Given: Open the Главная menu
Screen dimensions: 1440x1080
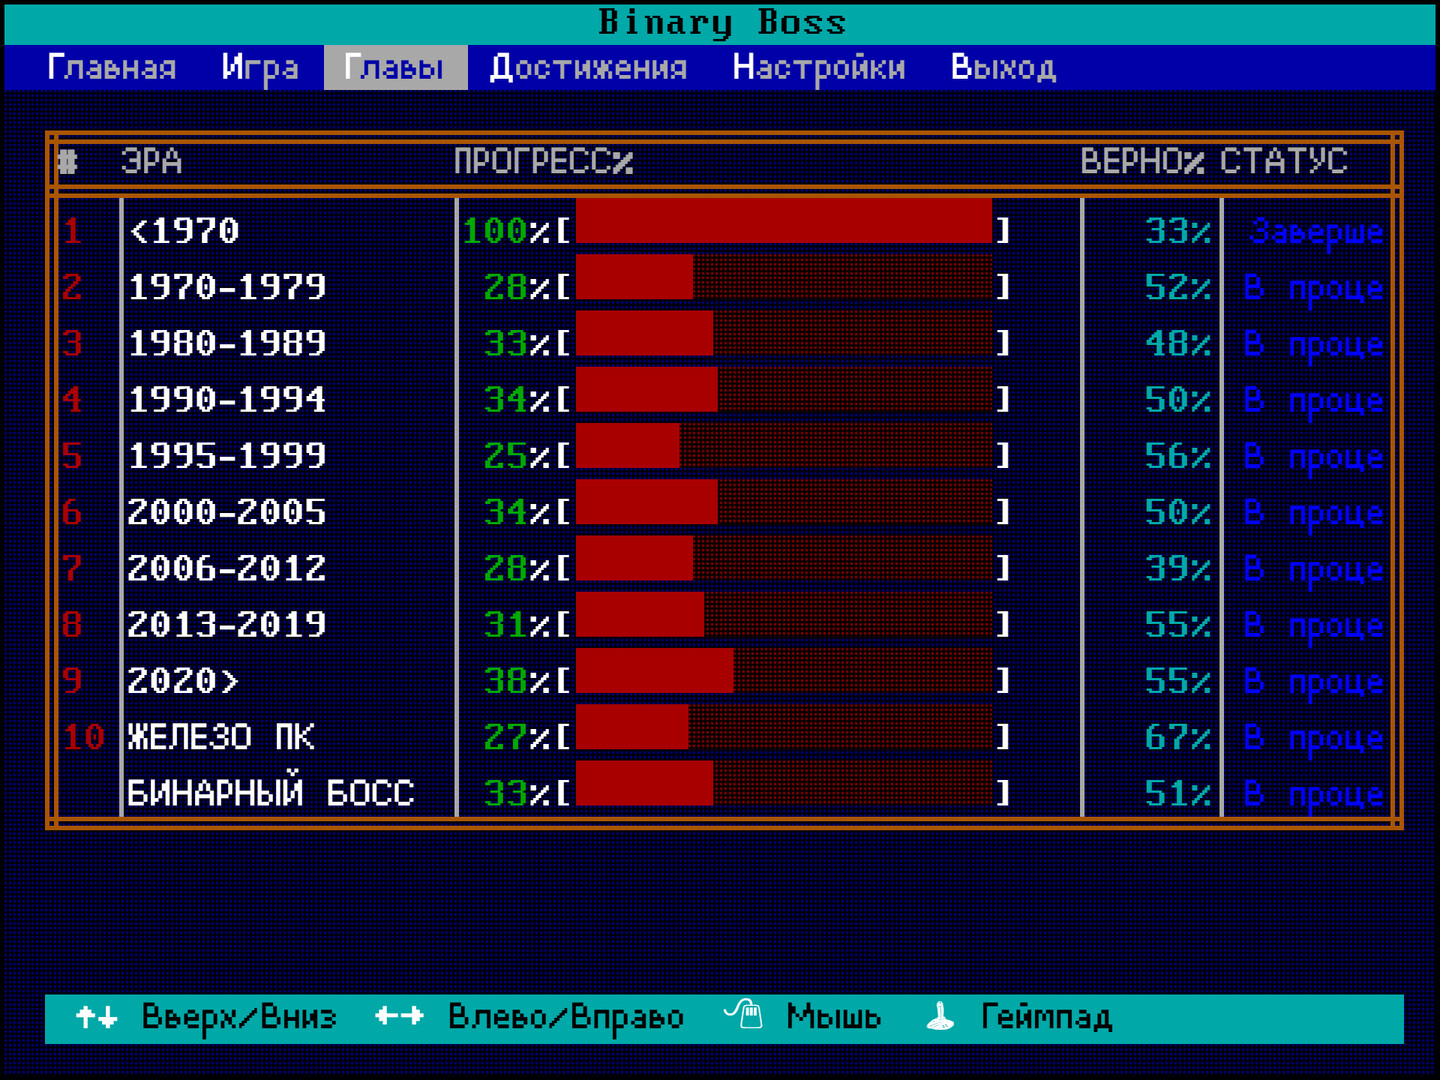Looking at the screenshot, I should [112, 68].
